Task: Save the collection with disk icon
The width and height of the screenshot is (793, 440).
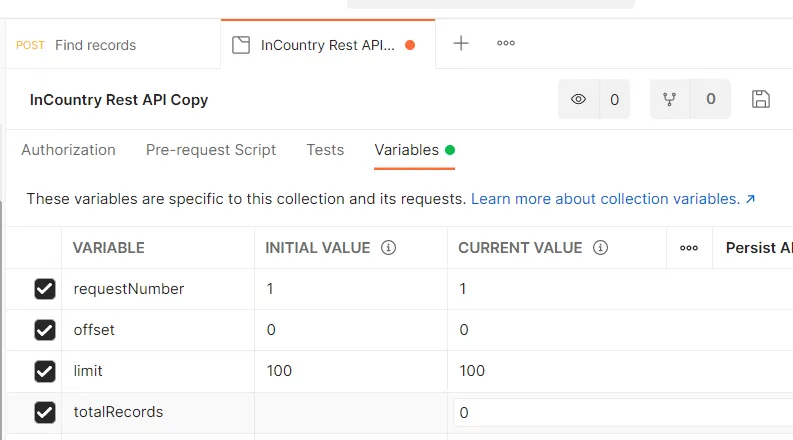Action: click(x=761, y=99)
